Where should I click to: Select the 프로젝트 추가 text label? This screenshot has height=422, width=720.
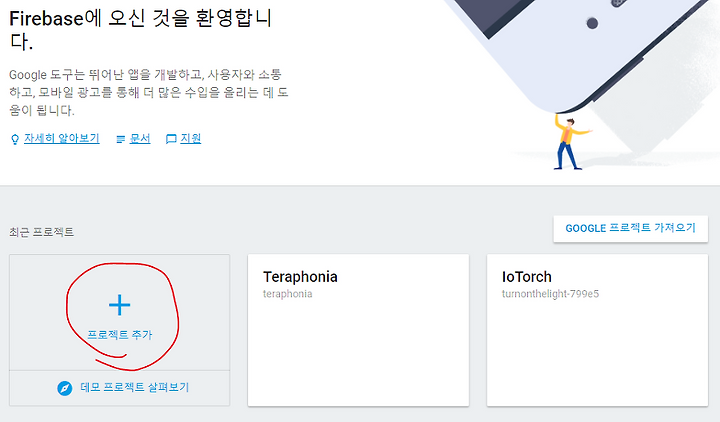point(120,335)
